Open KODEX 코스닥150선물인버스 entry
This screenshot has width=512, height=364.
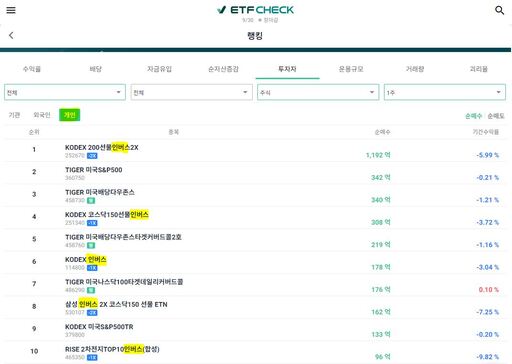point(107,215)
